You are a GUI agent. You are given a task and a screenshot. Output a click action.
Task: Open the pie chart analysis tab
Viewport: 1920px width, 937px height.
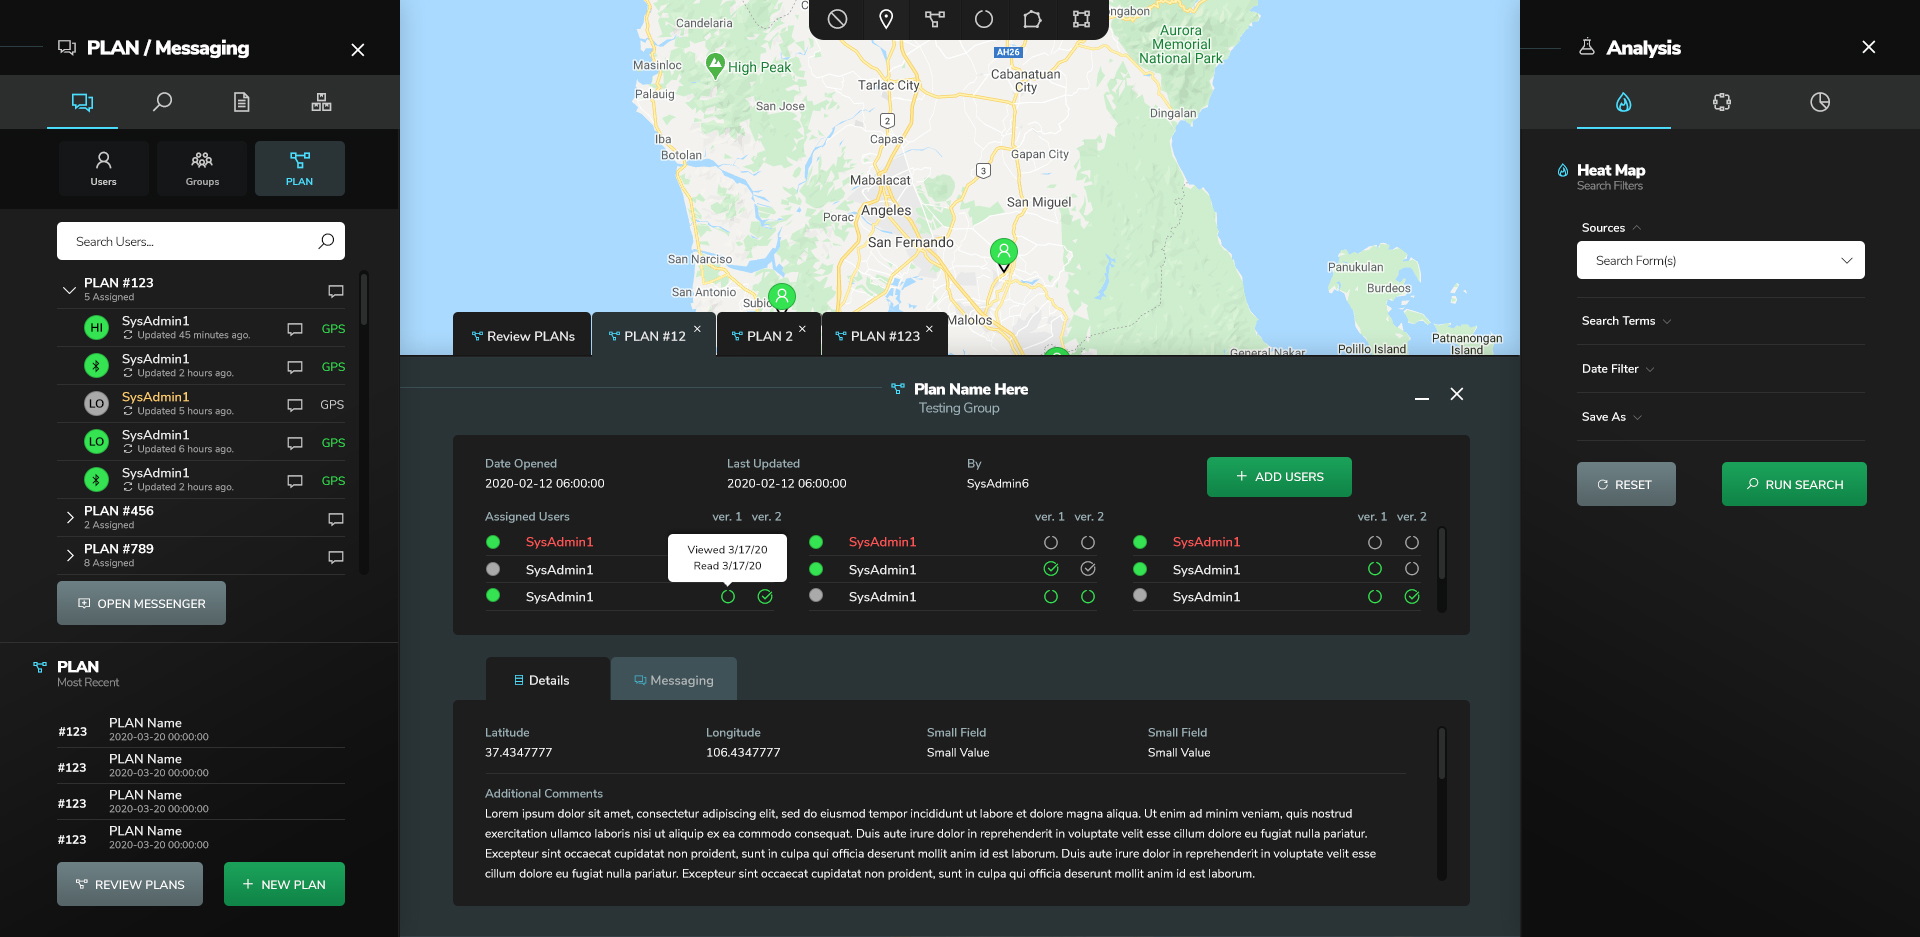tap(1820, 101)
